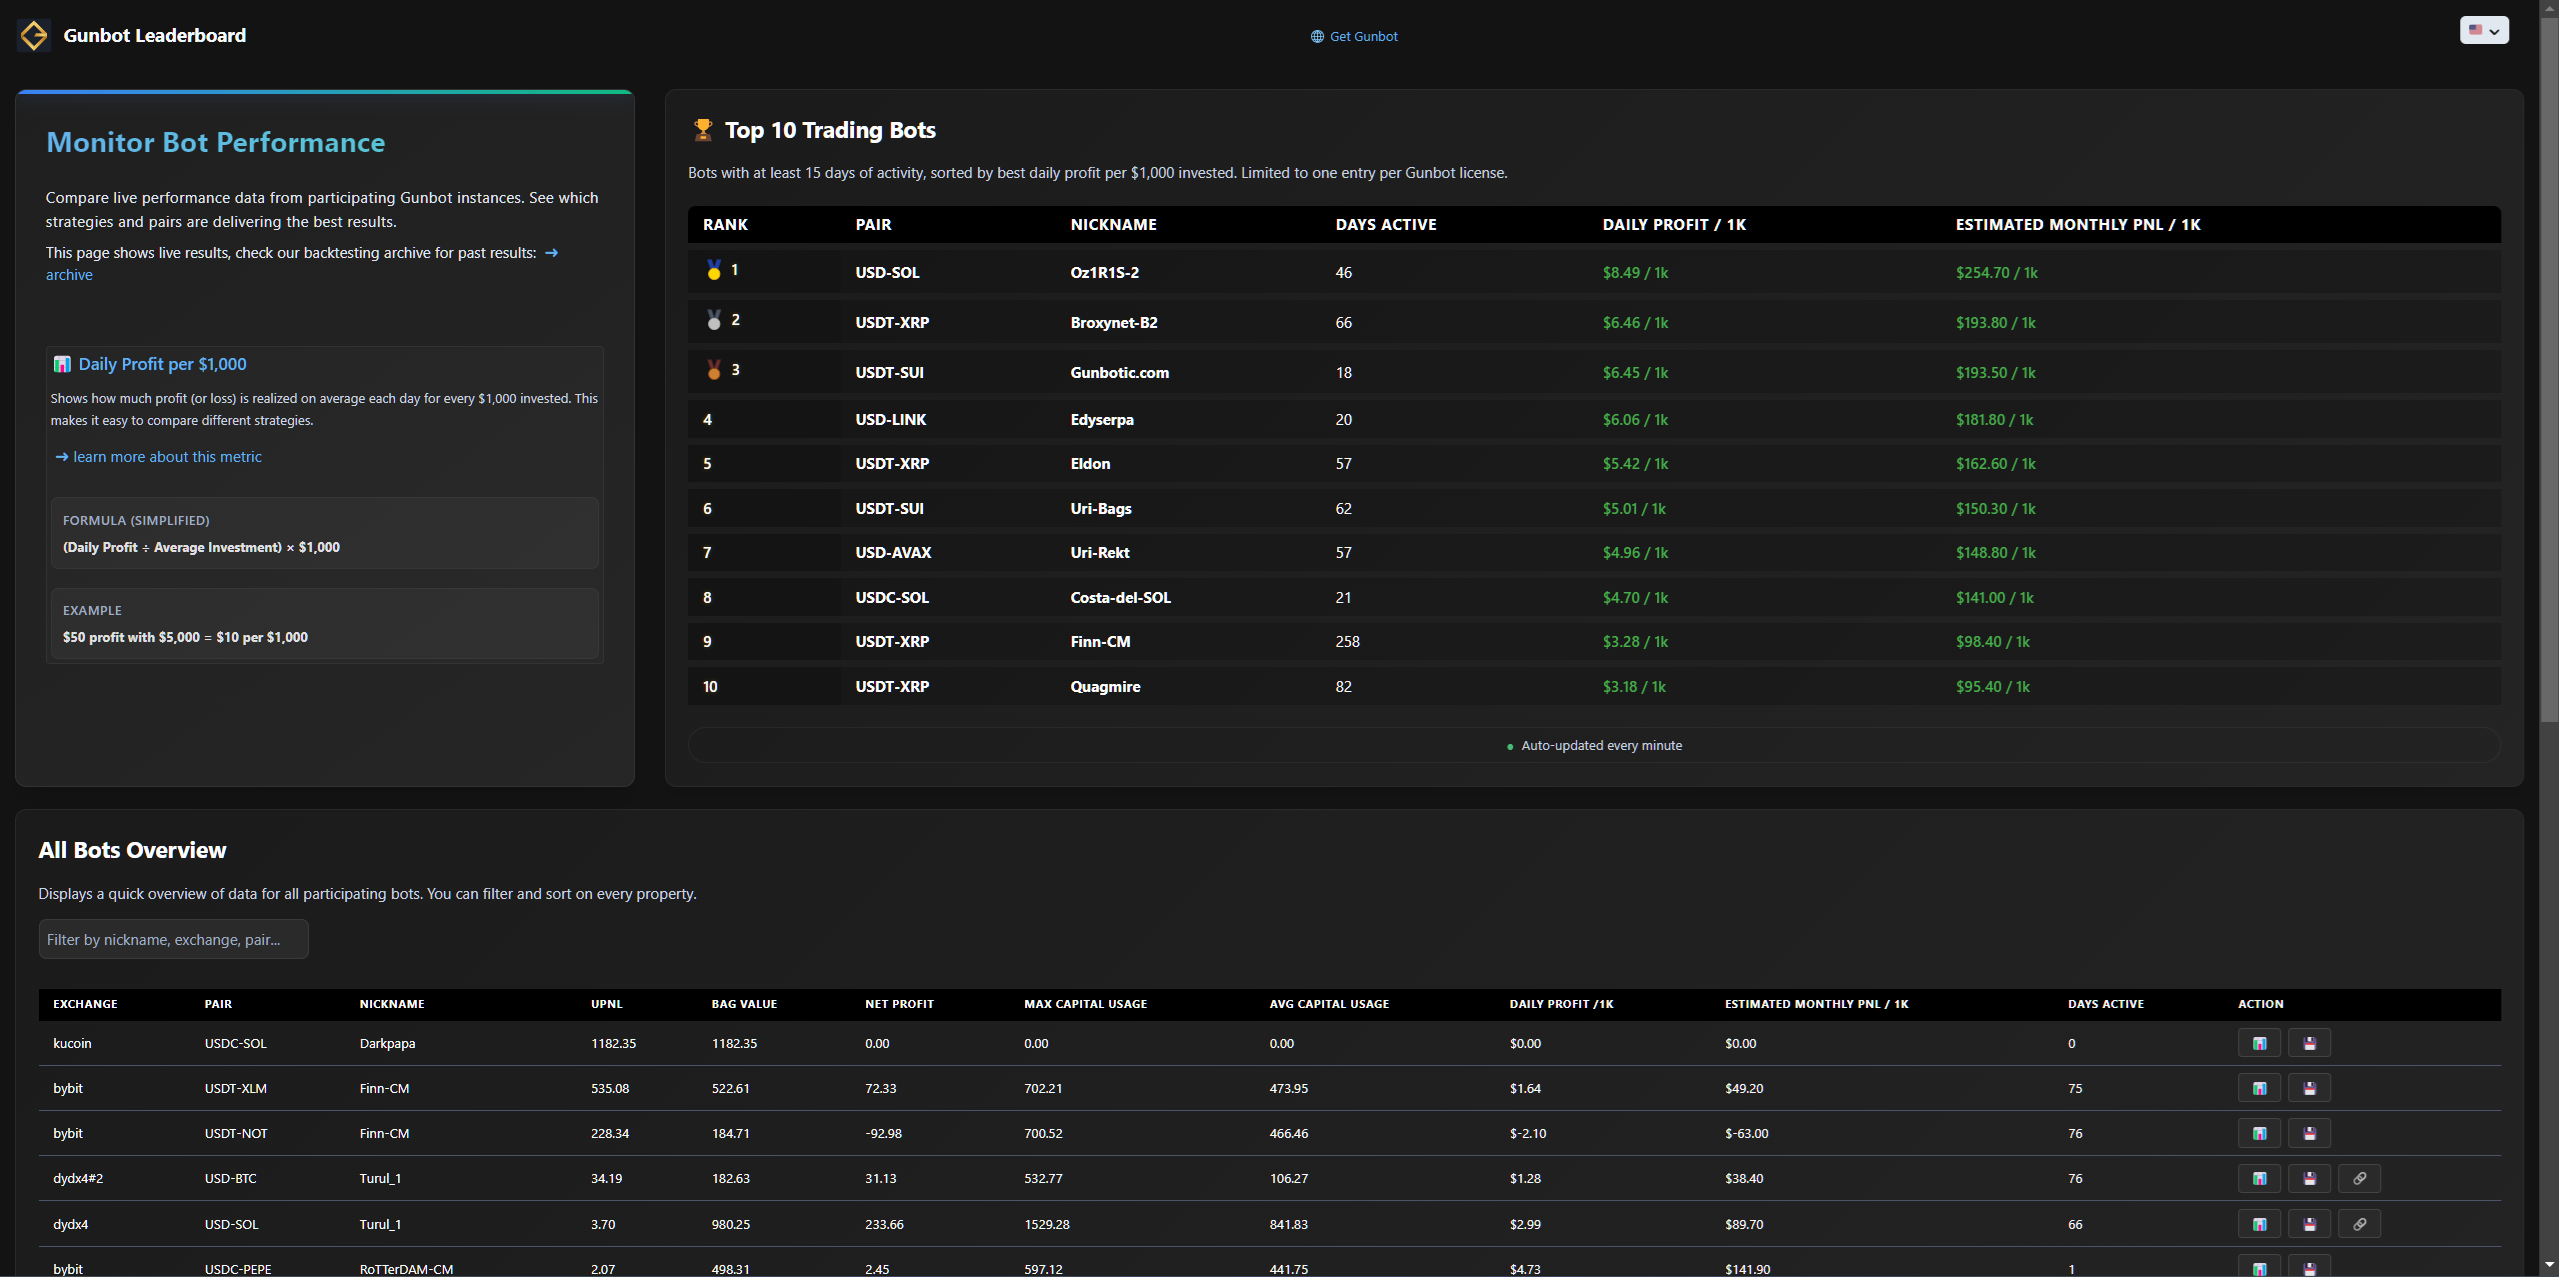Screen dimensions: 2559x1277
Task: Click floppy disk icon in Turul_1 USD-SOL row
Action: click(2309, 1224)
